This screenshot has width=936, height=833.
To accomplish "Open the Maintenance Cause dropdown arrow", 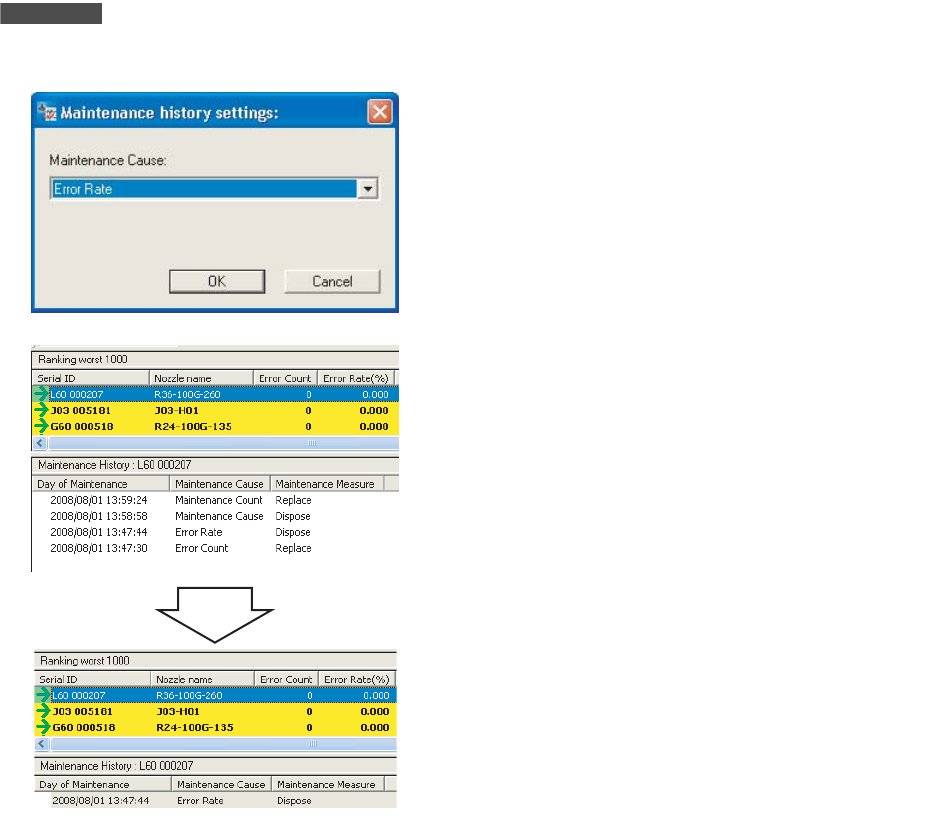I will (x=368, y=189).
